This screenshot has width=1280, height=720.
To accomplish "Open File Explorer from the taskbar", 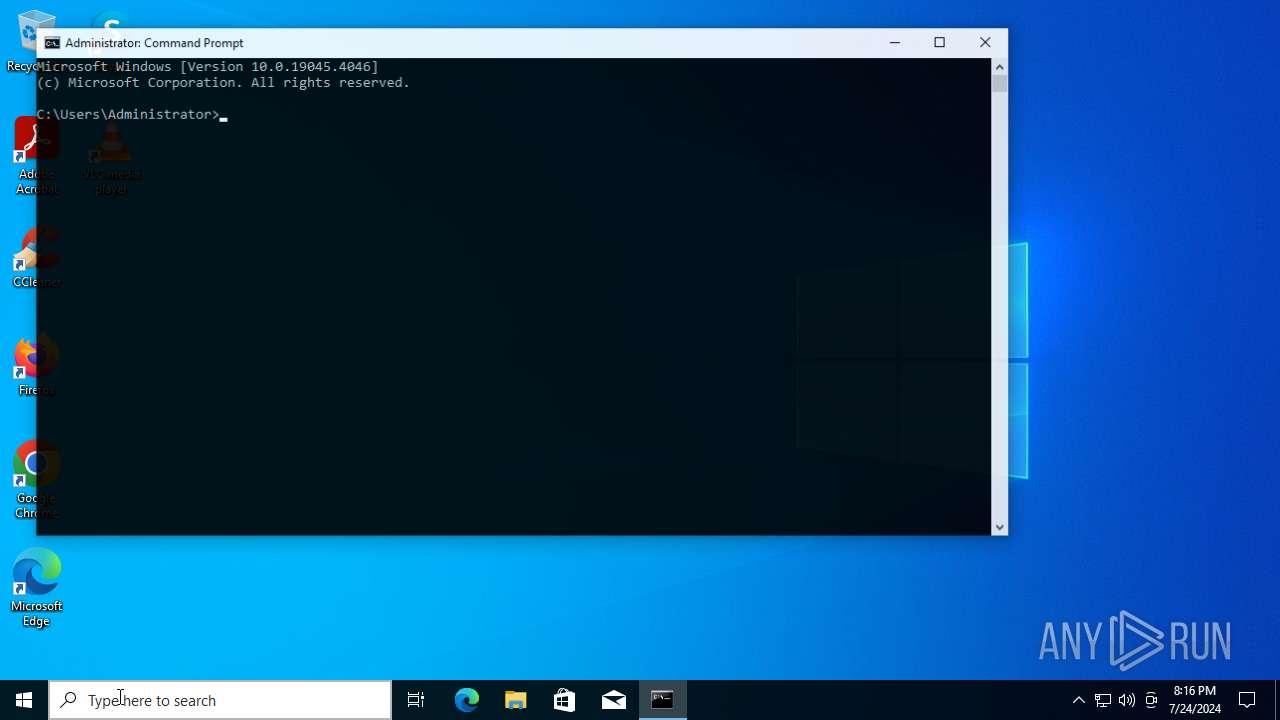I will coord(516,700).
